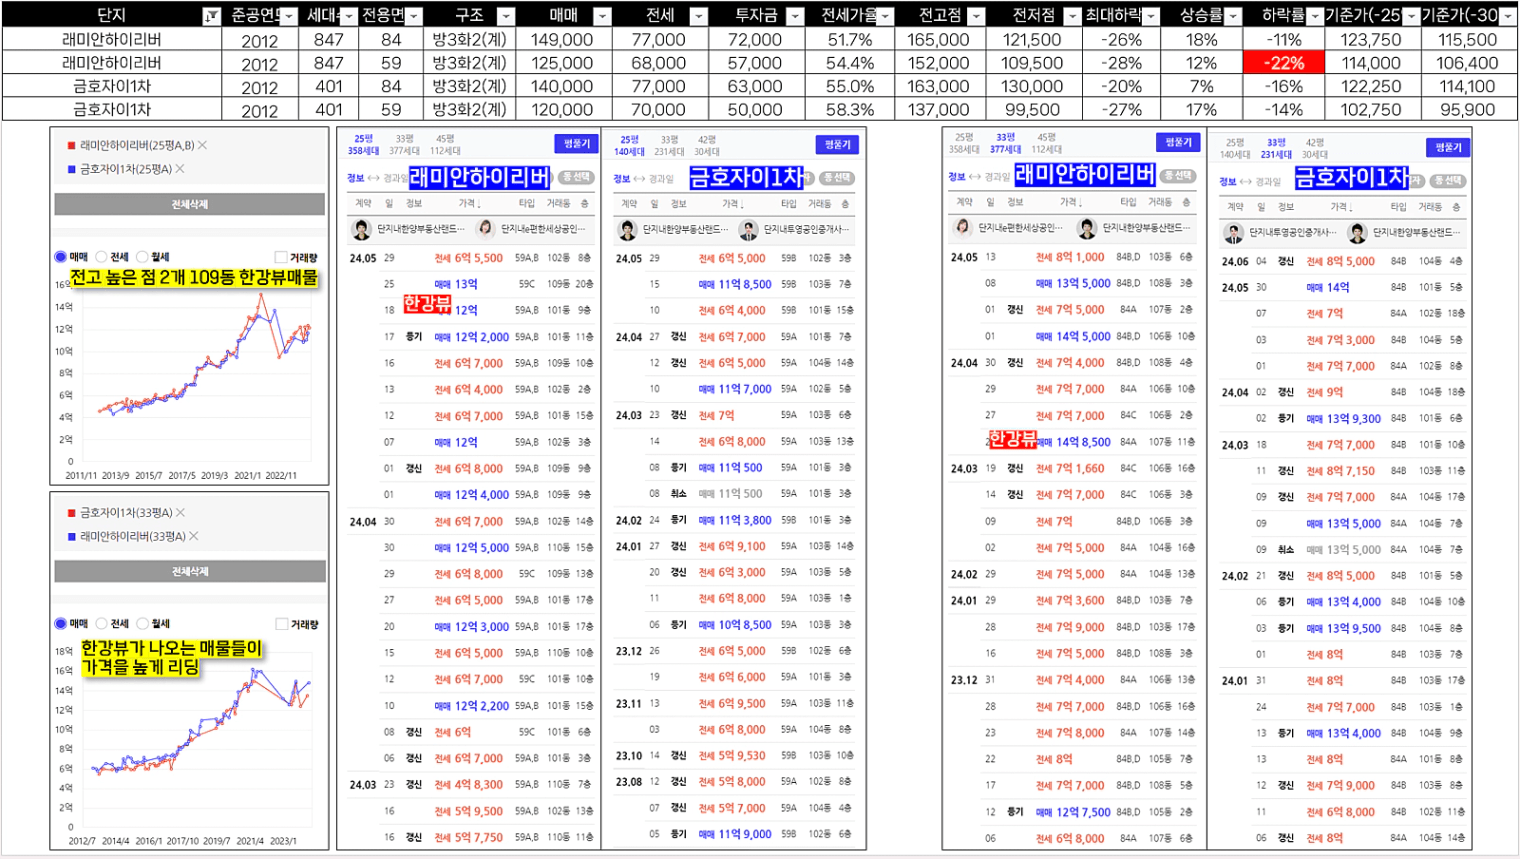Screen dimensions: 1520x859
Task: Open 전세 column filter dropdown
Action: 699,16
